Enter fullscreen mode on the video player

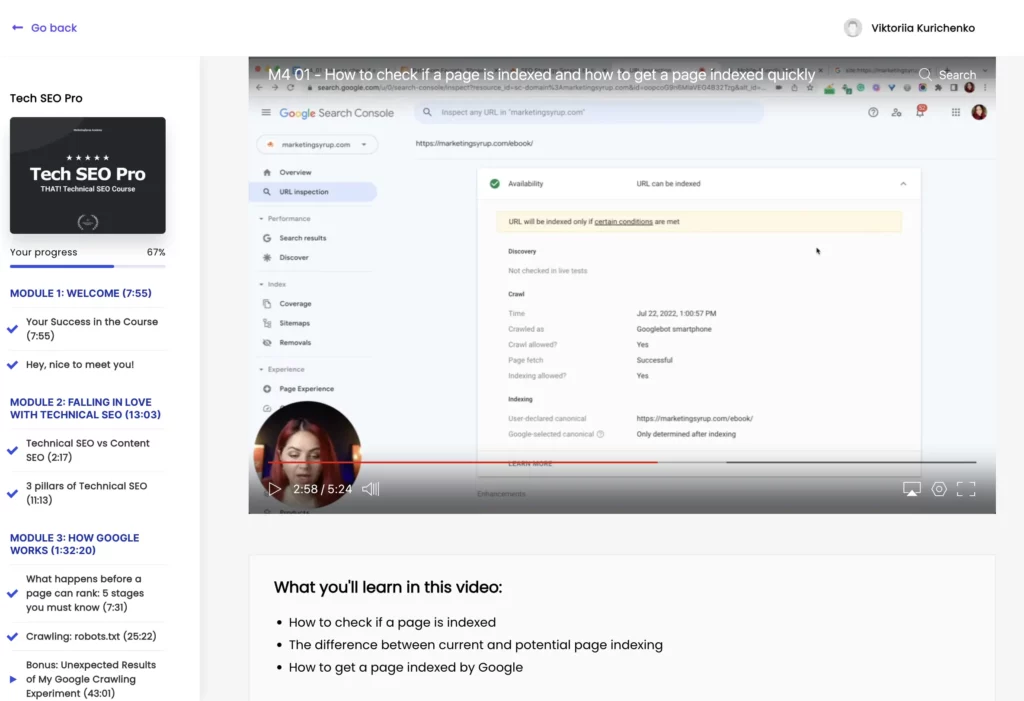pyautogui.click(x=965, y=489)
